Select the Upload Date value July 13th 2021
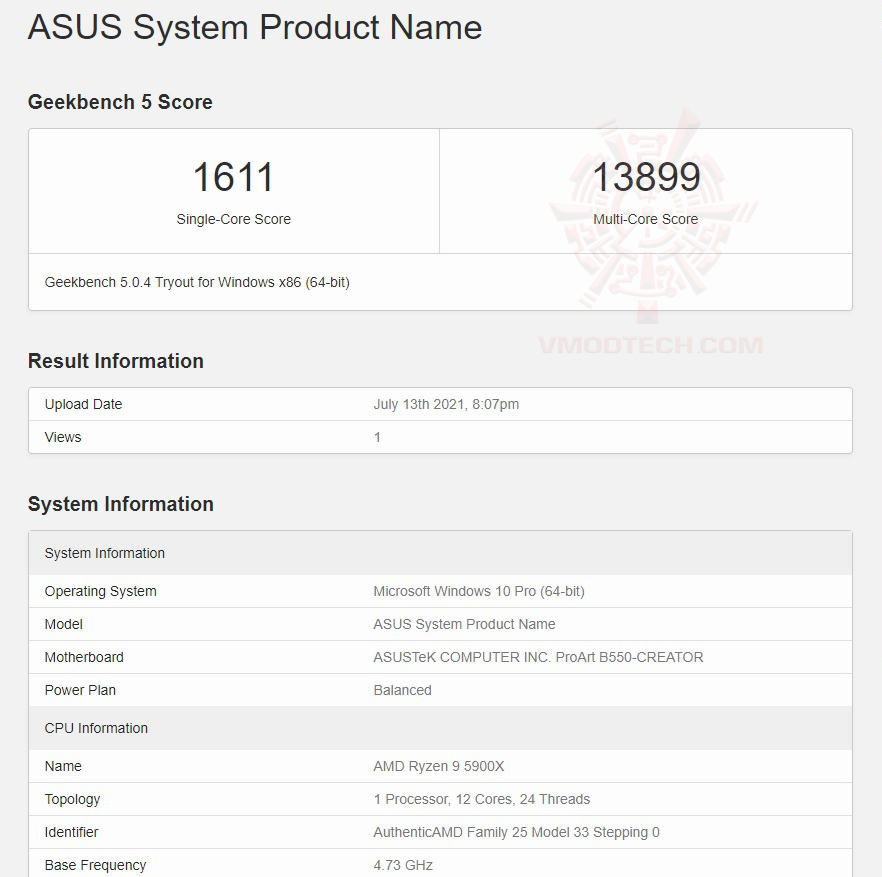 (444, 404)
